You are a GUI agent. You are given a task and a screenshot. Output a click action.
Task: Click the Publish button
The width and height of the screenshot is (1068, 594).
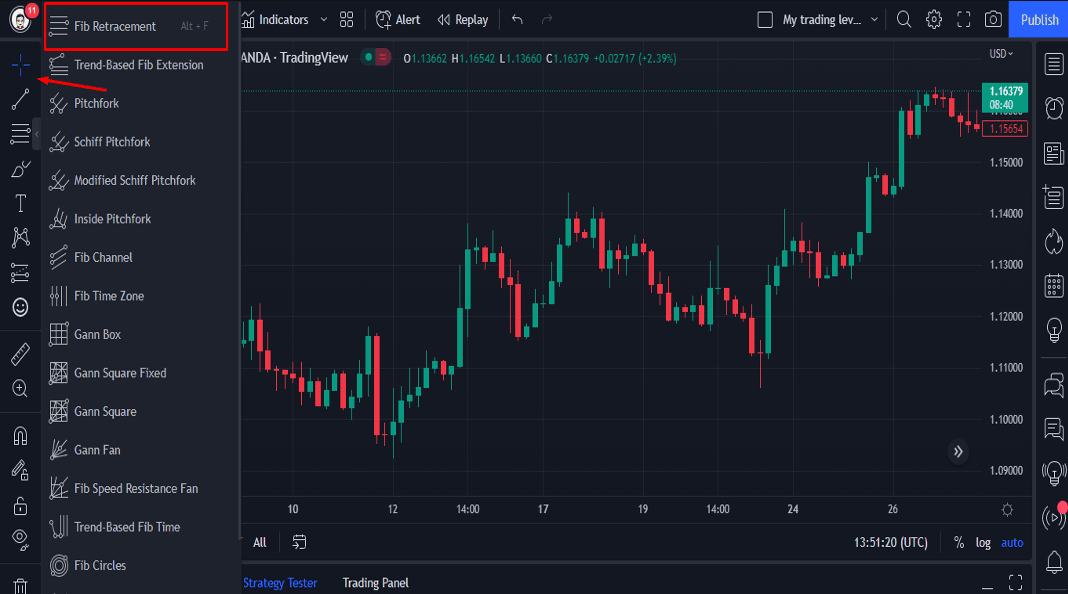click(1039, 20)
